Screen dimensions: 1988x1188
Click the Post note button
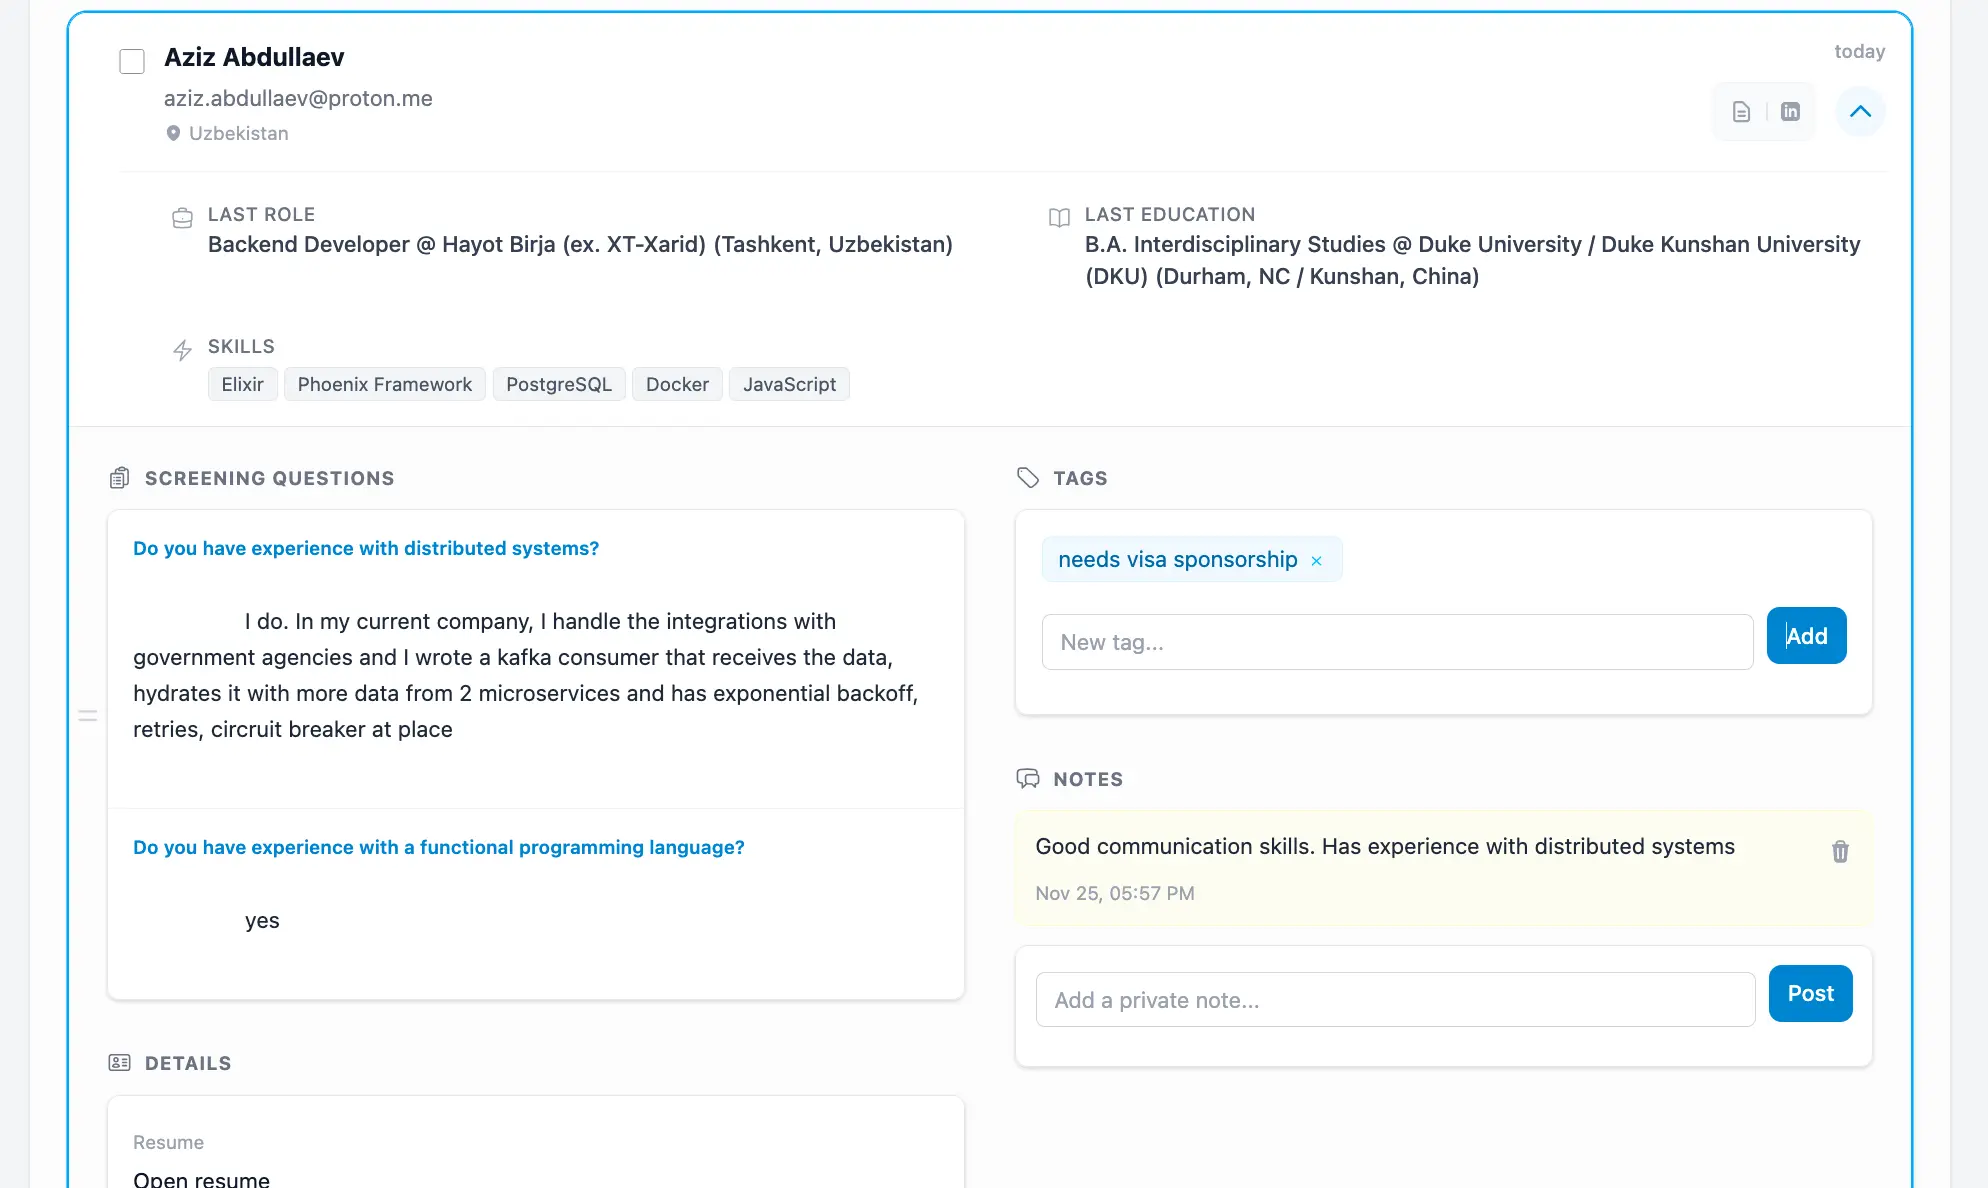tap(1810, 994)
